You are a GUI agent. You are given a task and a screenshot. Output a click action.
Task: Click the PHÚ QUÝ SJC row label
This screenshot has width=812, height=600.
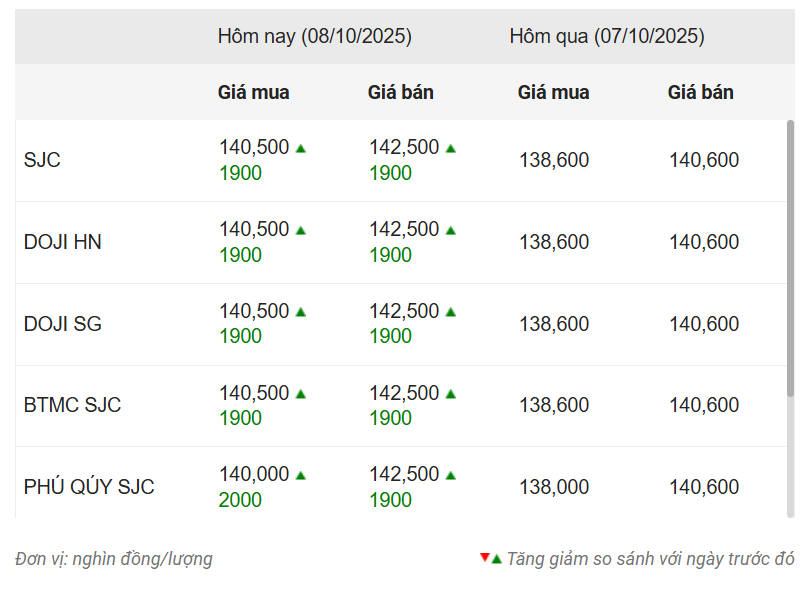click(x=89, y=487)
